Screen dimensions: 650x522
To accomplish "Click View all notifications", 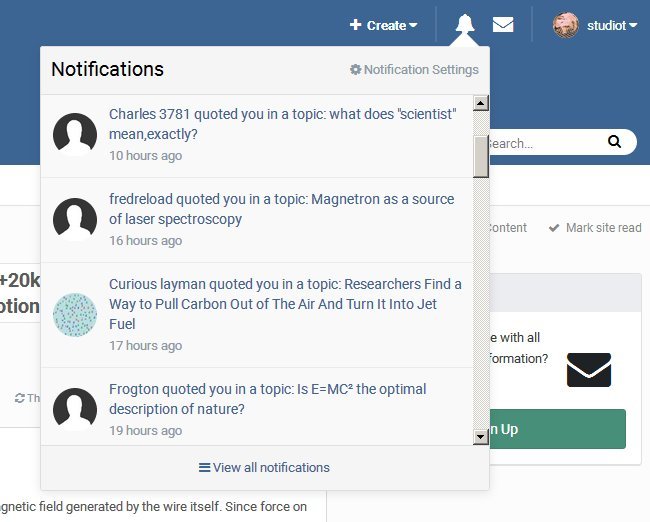I will click(x=264, y=468).
